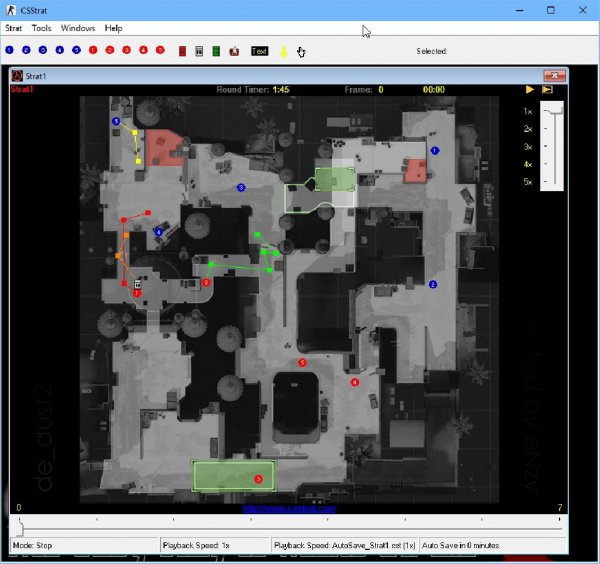Click red player 5 on the map
This screenshot has height=564, width=600.
point(302,362)
